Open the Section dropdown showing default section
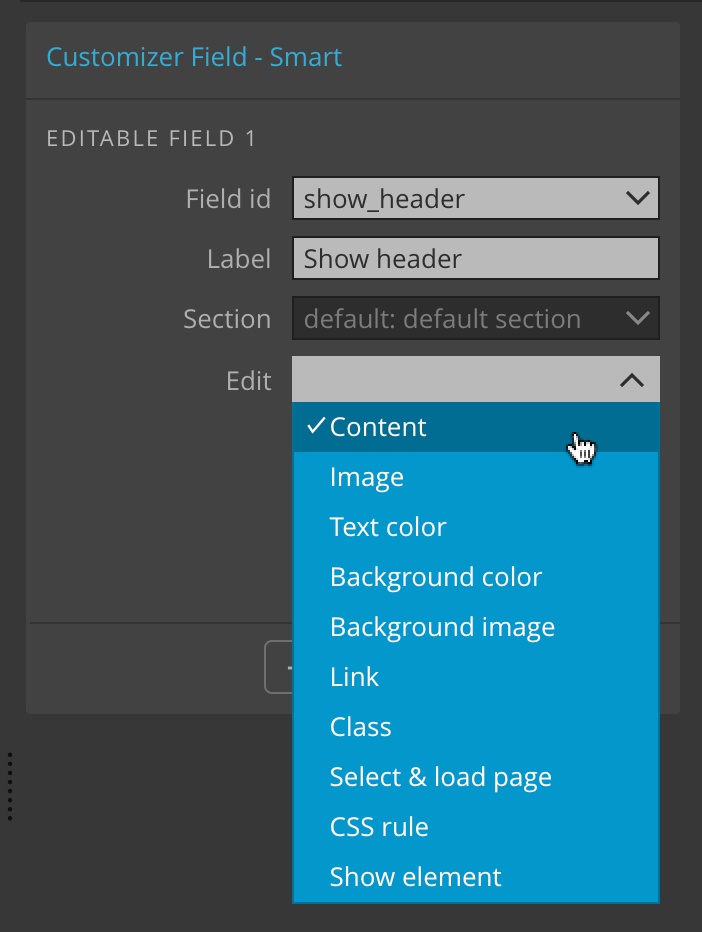Image resolution: width=702 pixels, height=932 pixels. pos(476,319)
